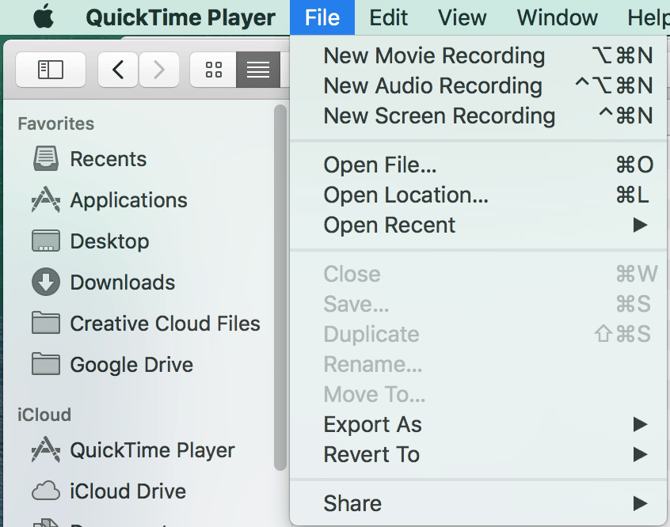Viewport: 670px width, 527px height.
Task: Choose New Screen Recording
Action: 478,115
